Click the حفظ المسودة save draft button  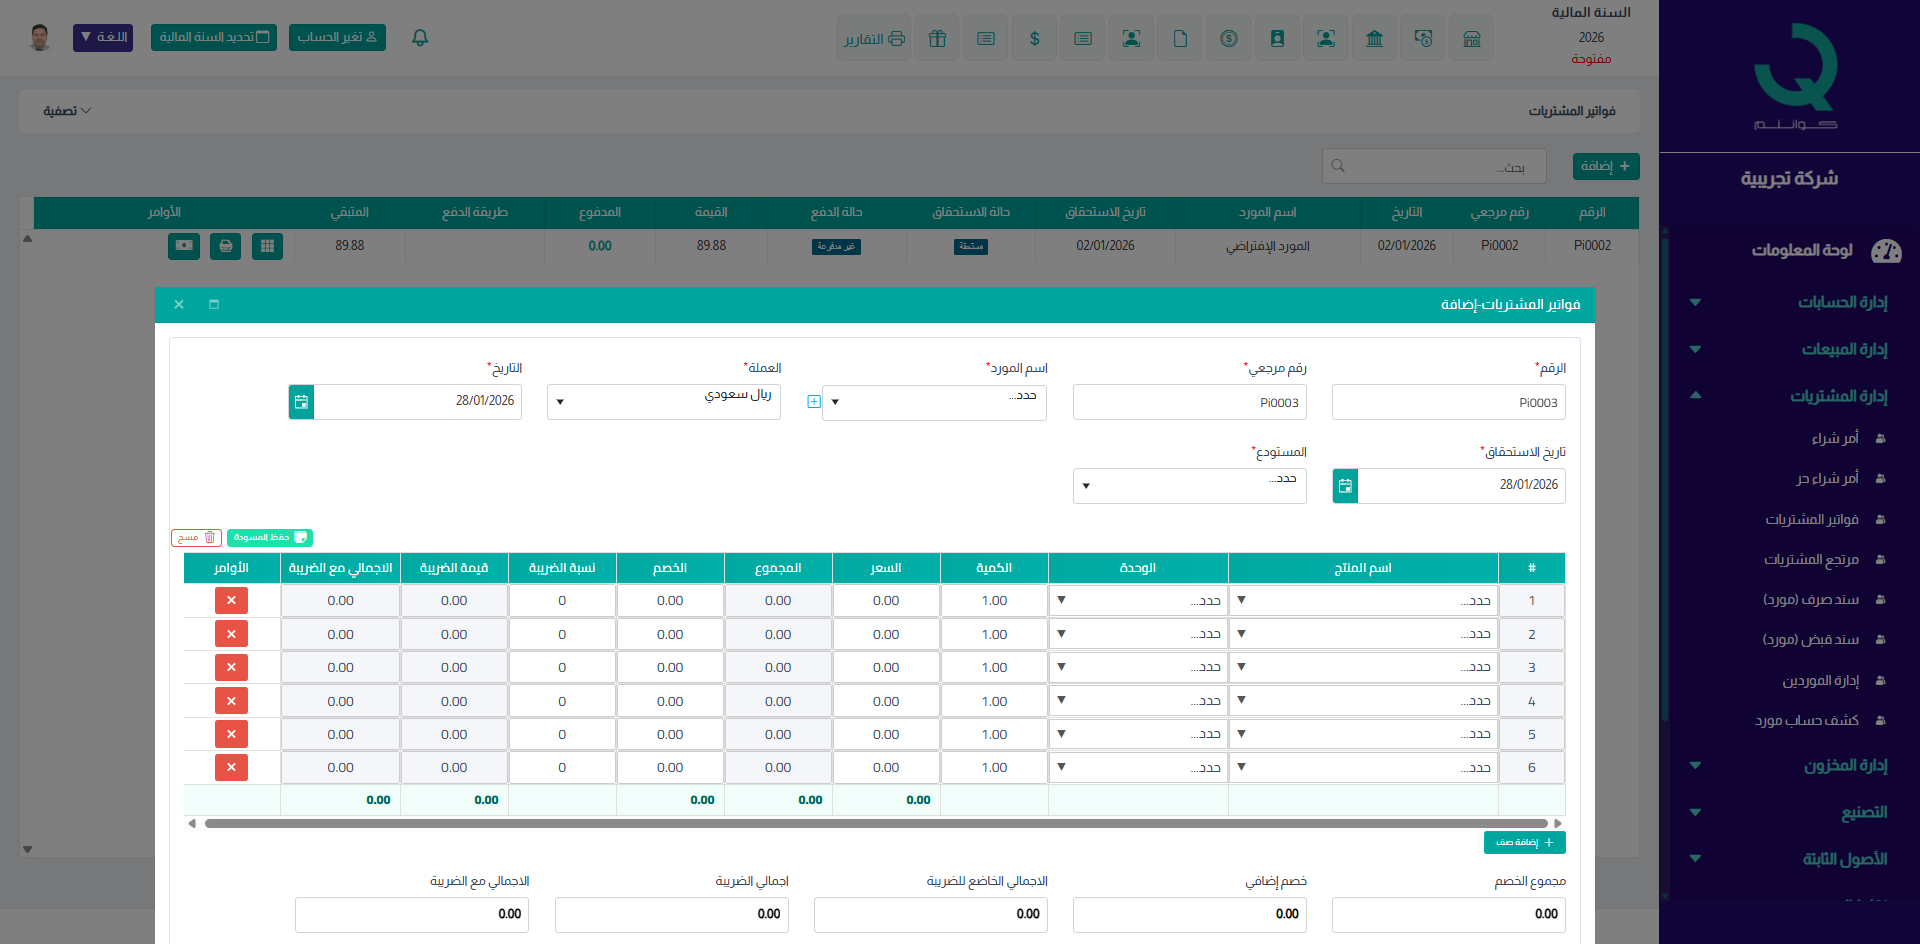(x=269, y=538)
